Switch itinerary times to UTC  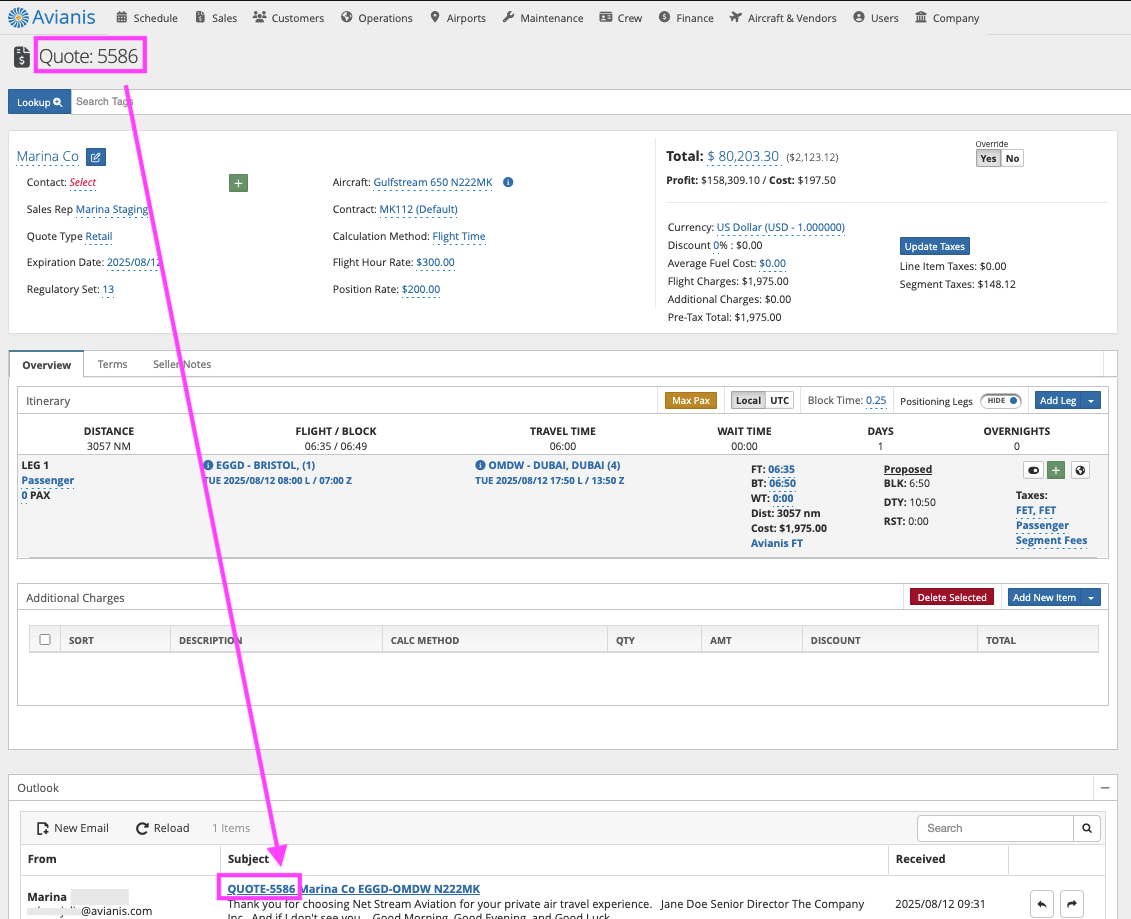click(x=779, y=400)
